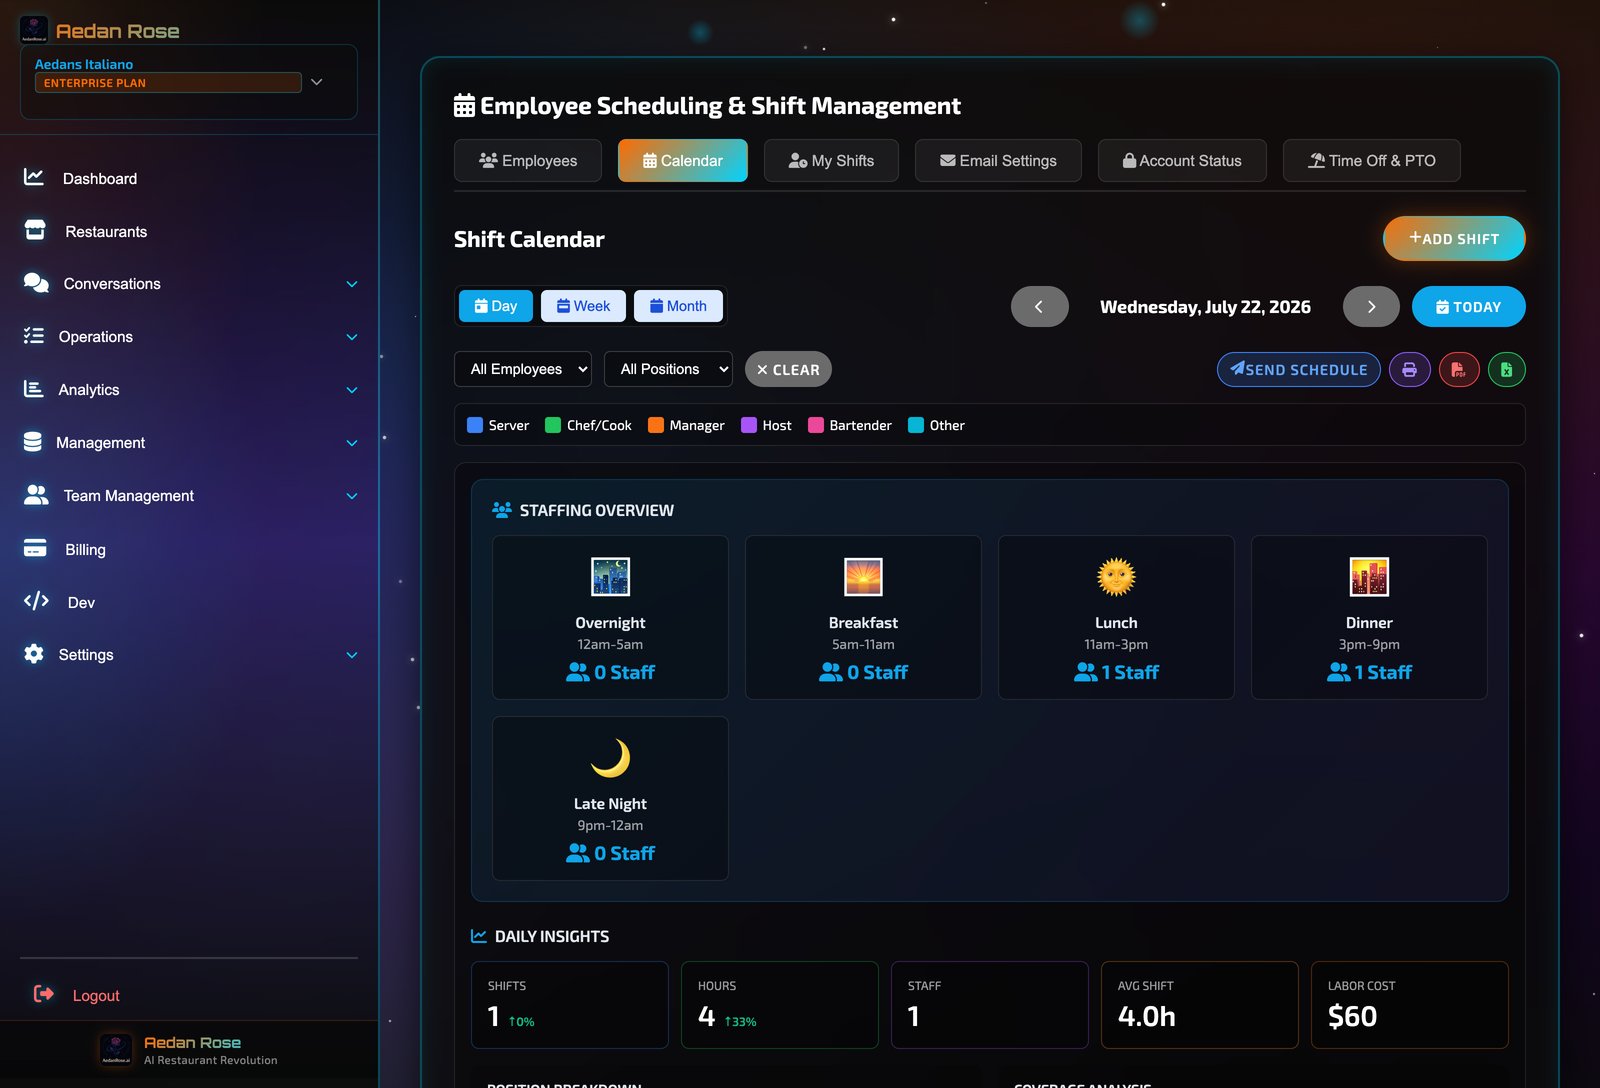Open the Email Settings tab
This screenshot has width=1600, height=1088.
point(998,160)
